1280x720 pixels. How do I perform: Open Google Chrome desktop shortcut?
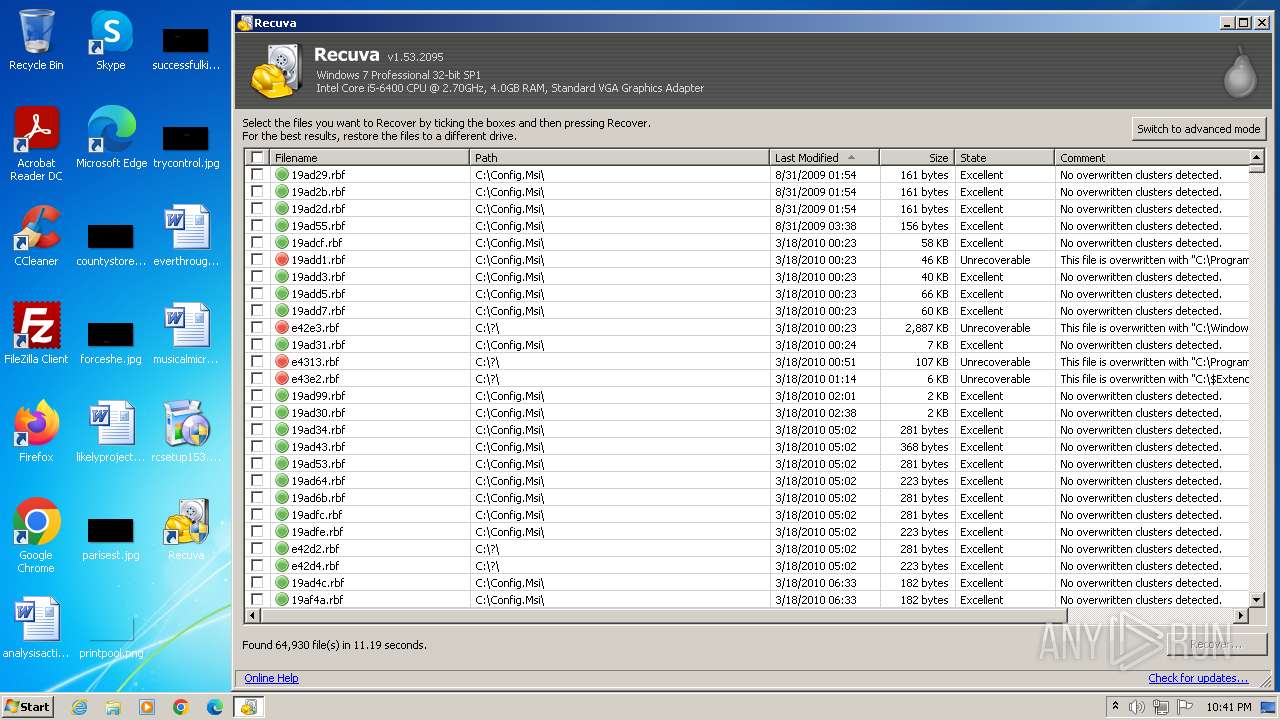click(x=36, y=536)
